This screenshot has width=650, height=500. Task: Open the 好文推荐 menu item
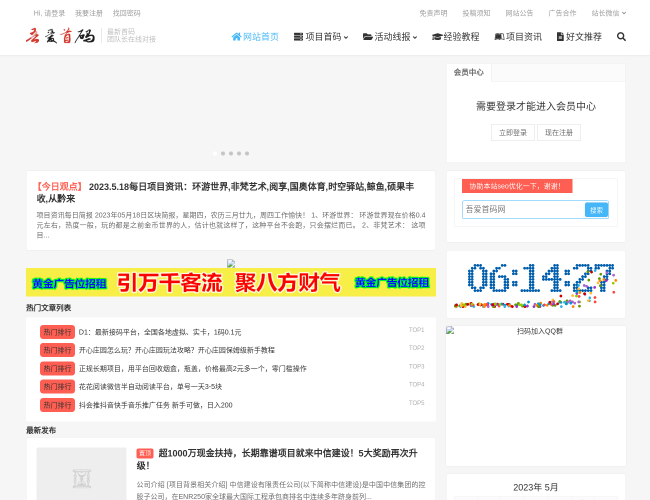(x=579, y=37)
